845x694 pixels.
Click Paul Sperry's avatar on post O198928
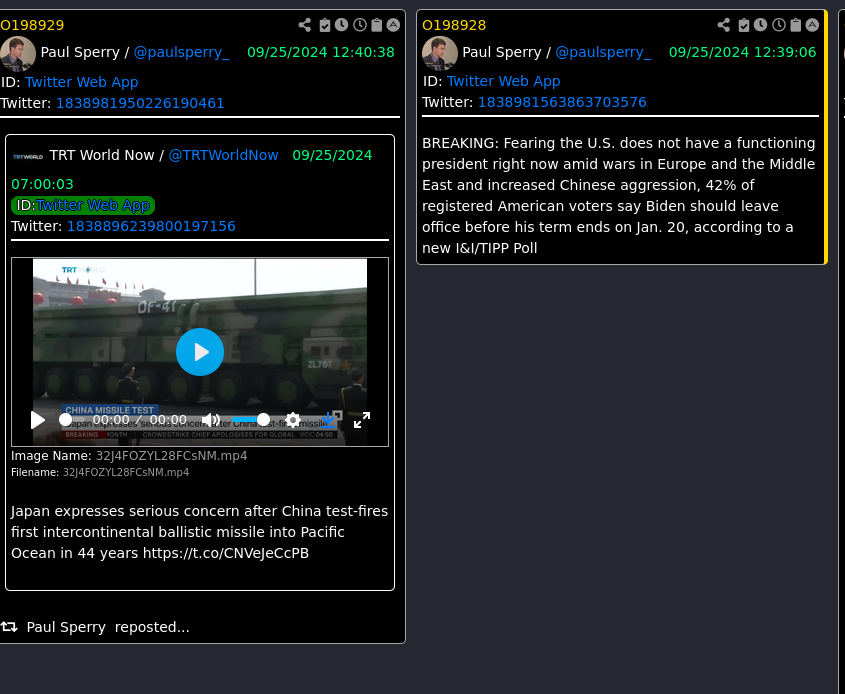pyautogui.click(x=440, y=53)
